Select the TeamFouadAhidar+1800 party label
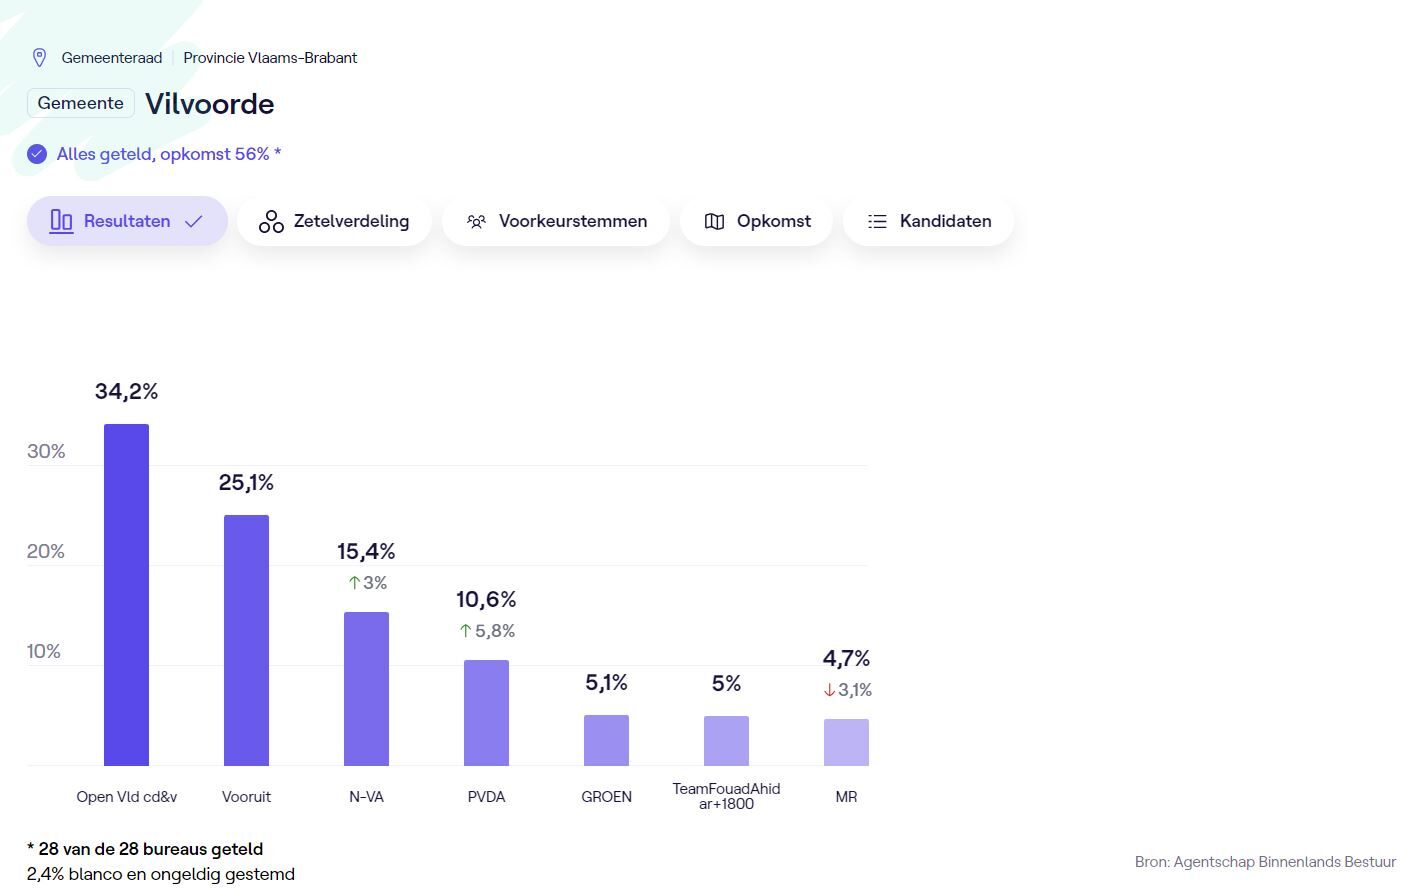This screenshot has width=1424, height=895. 726,796
